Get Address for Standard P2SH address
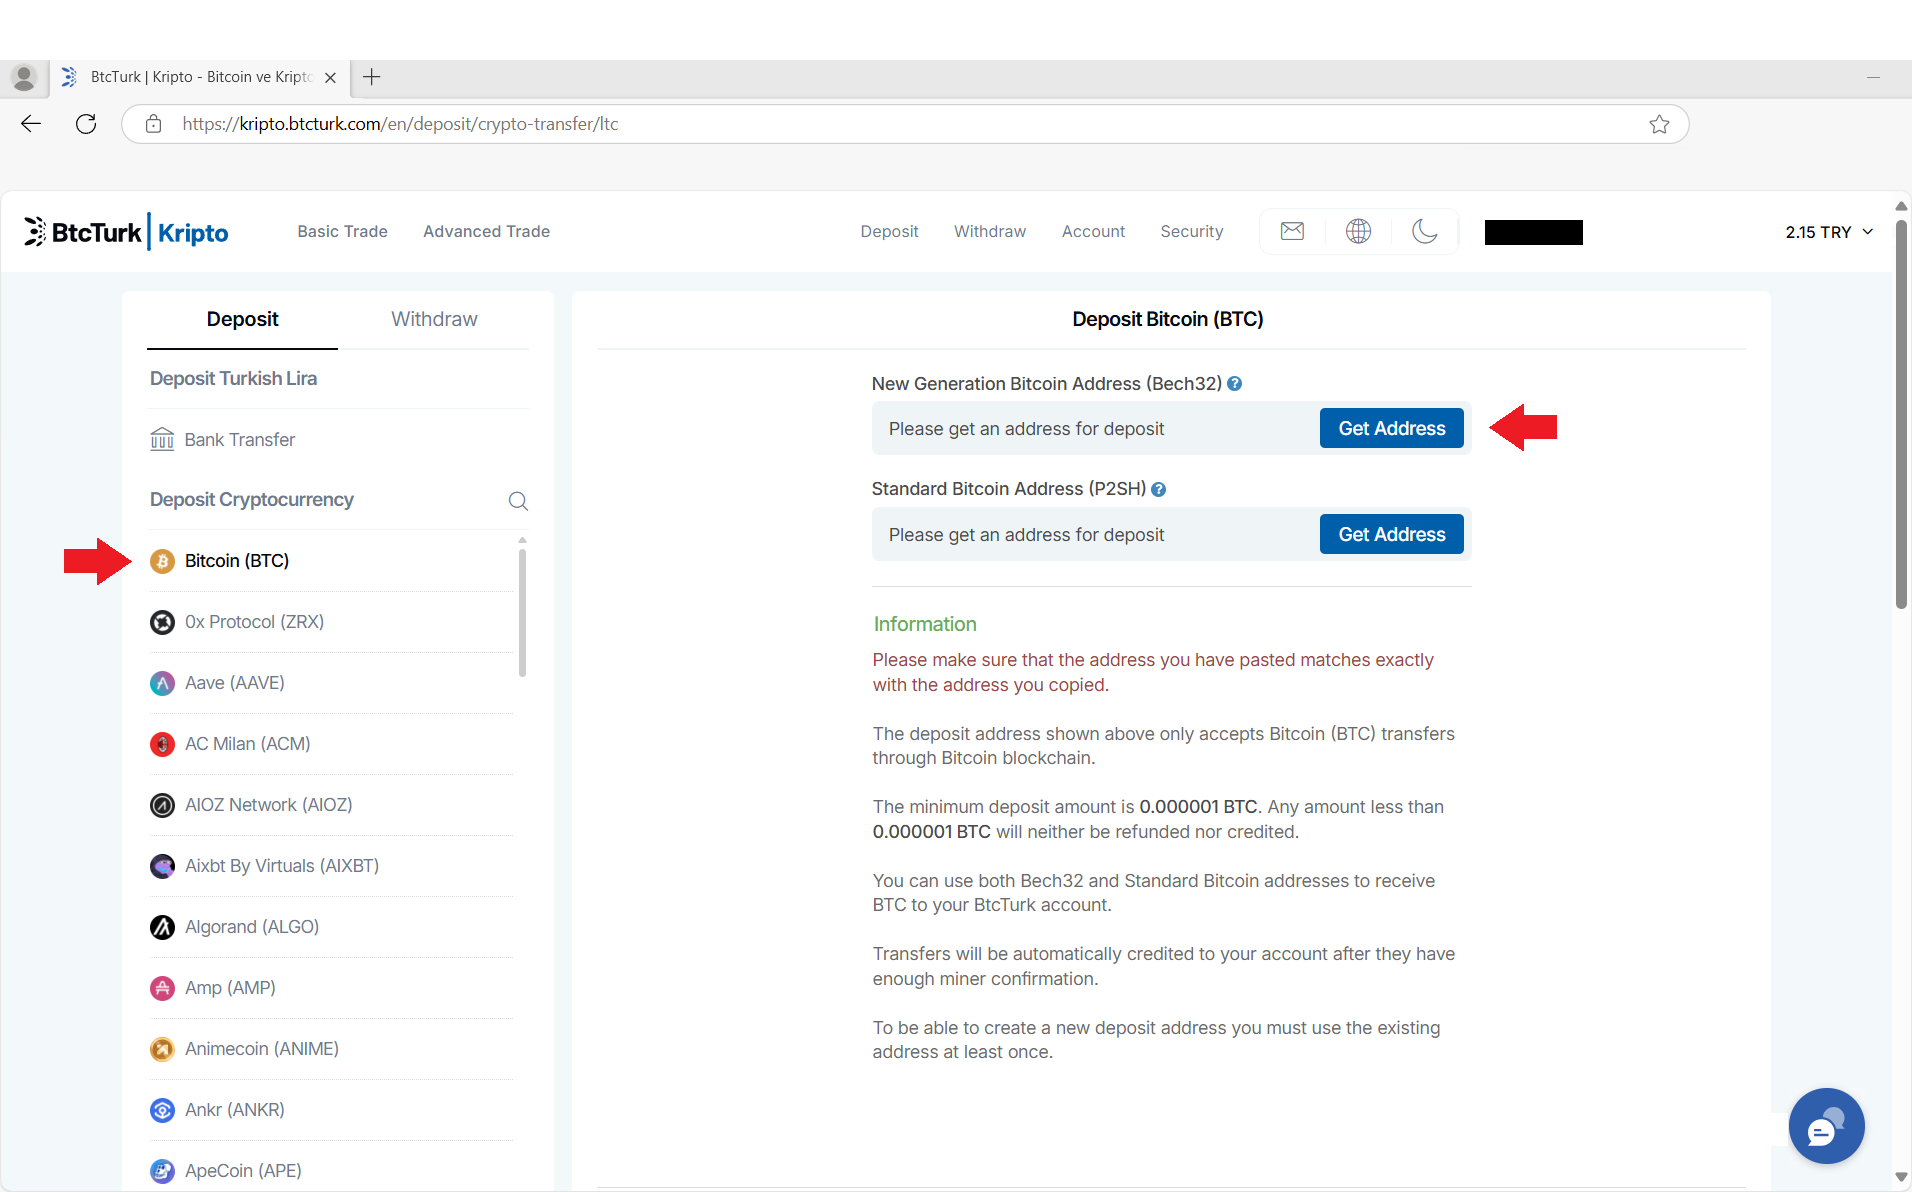This screenshot has height=1192, width=1912. 1391,534
